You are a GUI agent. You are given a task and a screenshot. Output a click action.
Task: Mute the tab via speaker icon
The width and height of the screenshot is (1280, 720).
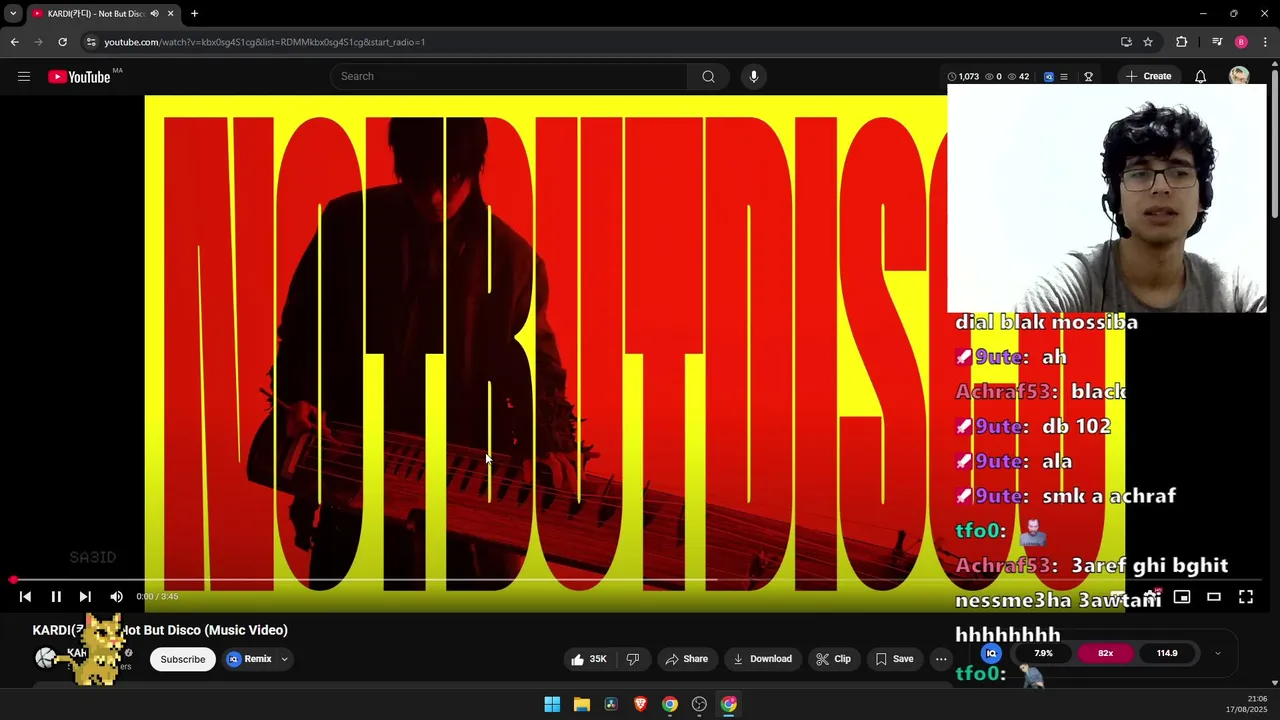[x=154, y=14]
